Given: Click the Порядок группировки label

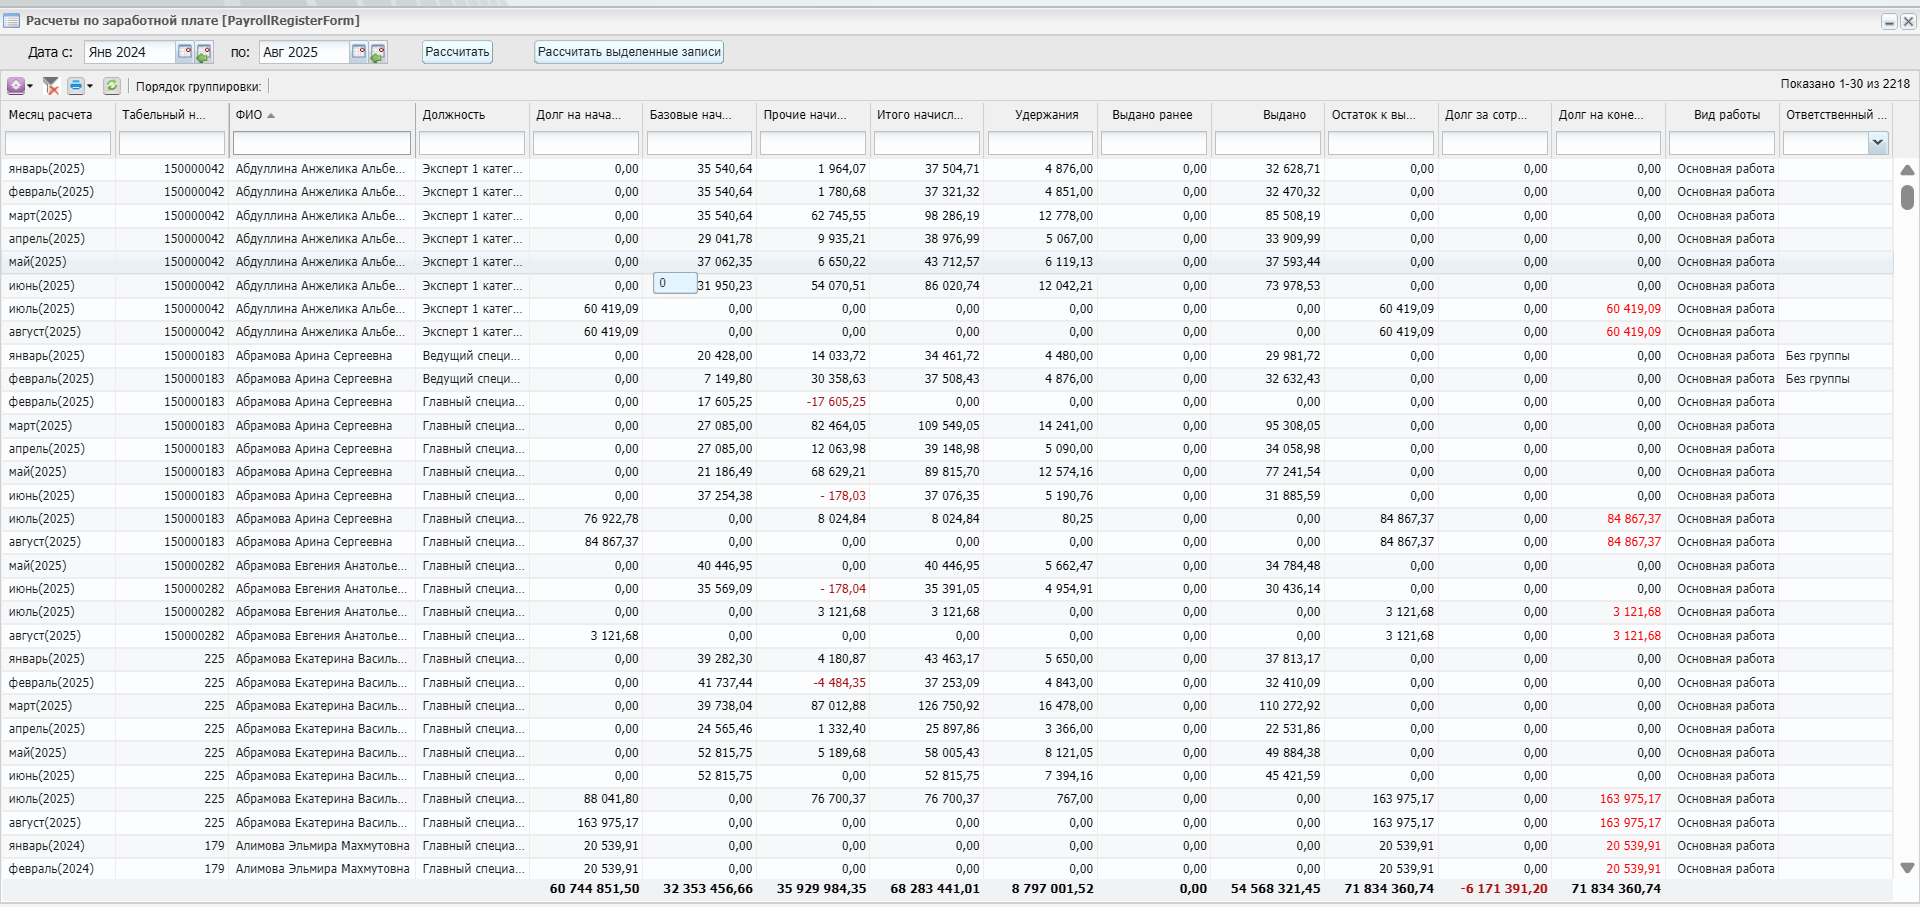Looking at the screenshot, I should [x=198, y=87].
